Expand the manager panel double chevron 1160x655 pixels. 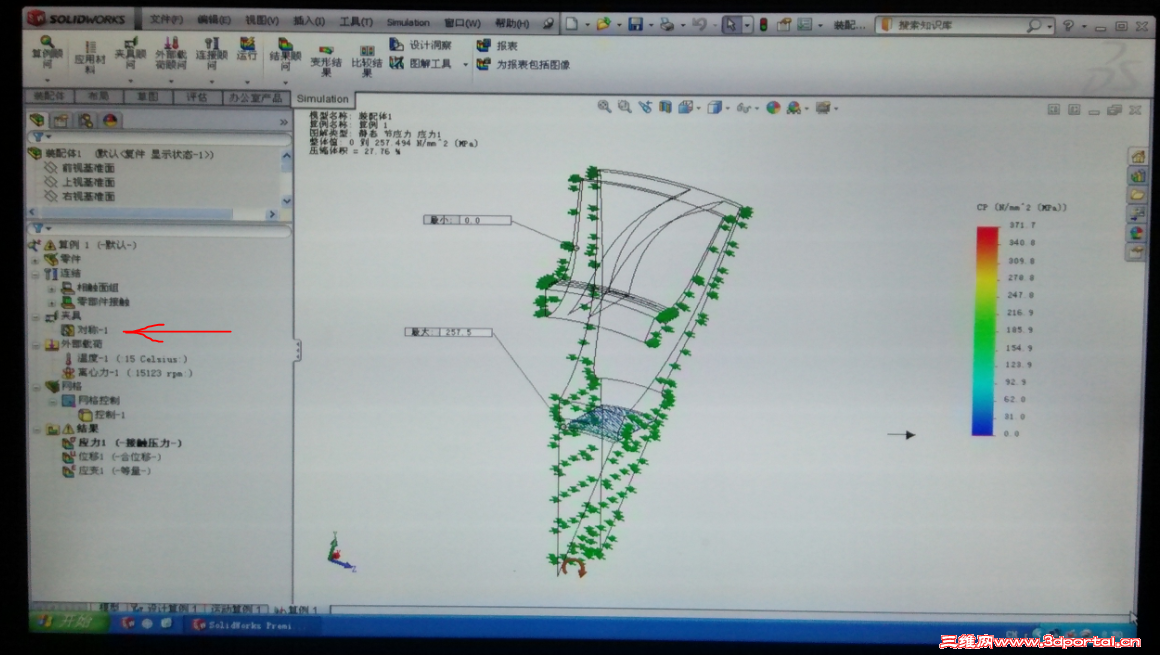click(283, 121)
